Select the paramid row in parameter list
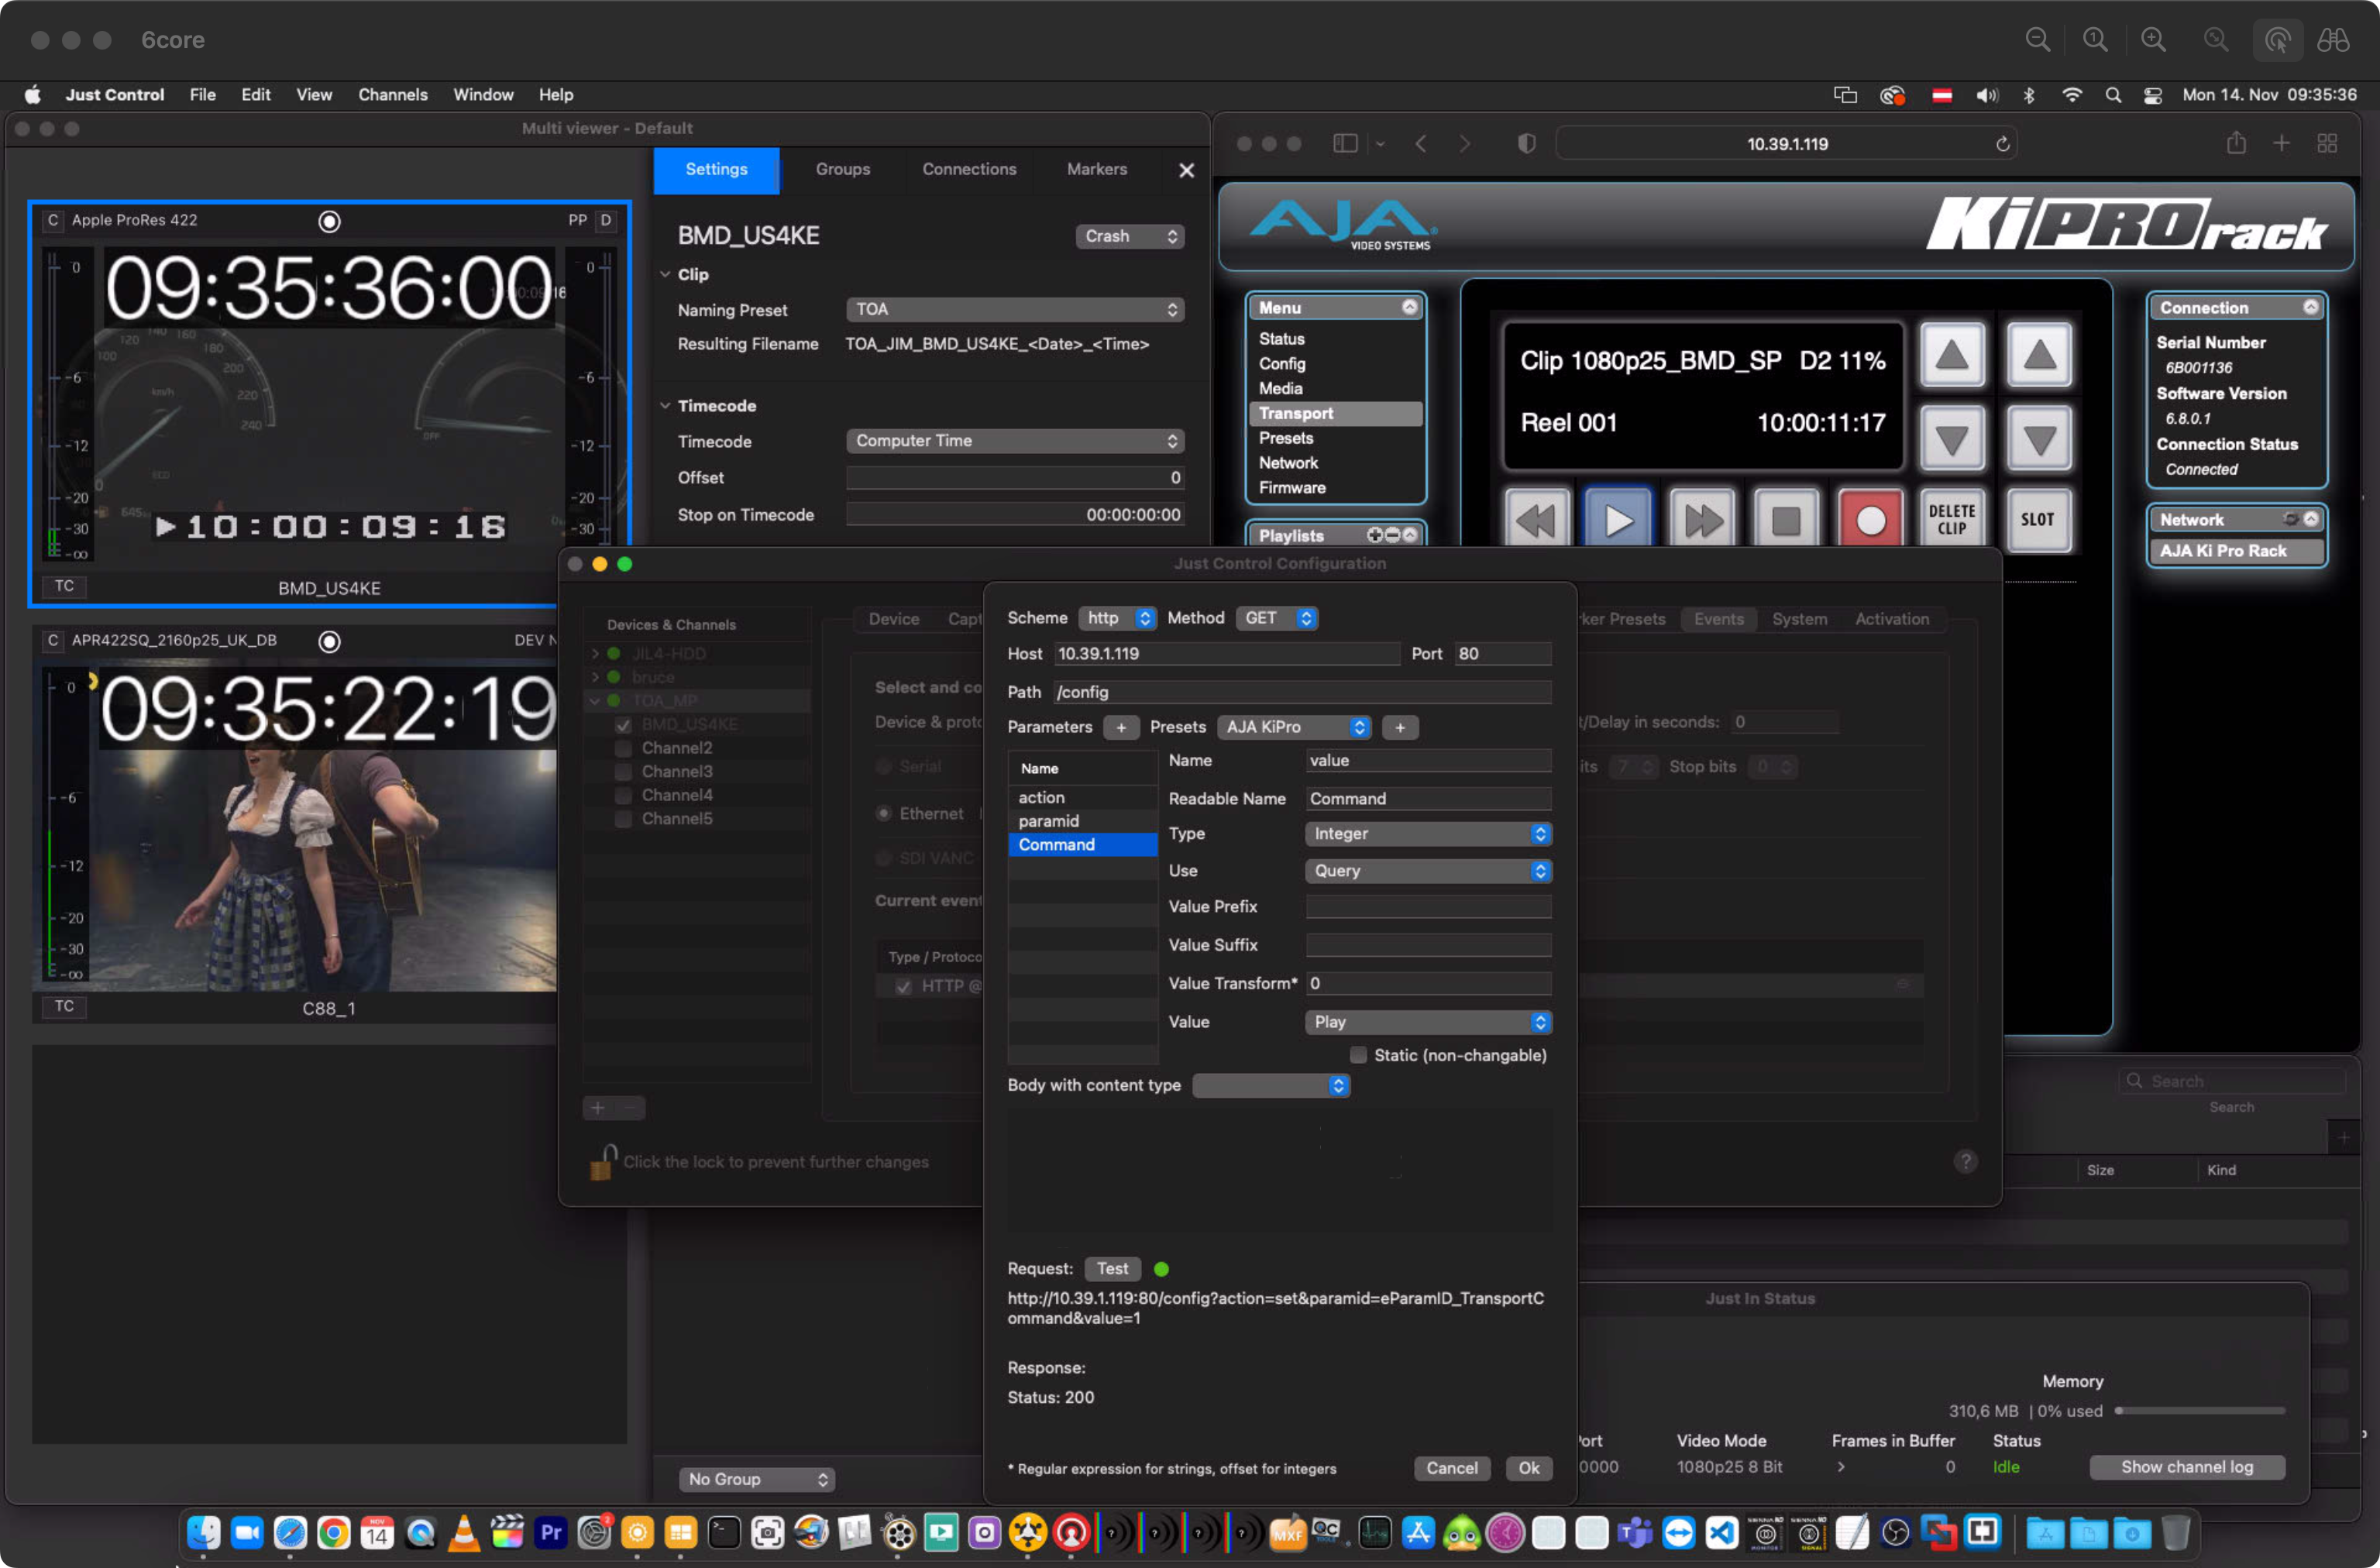The image size is (2380, 1568). (1082, 821)
